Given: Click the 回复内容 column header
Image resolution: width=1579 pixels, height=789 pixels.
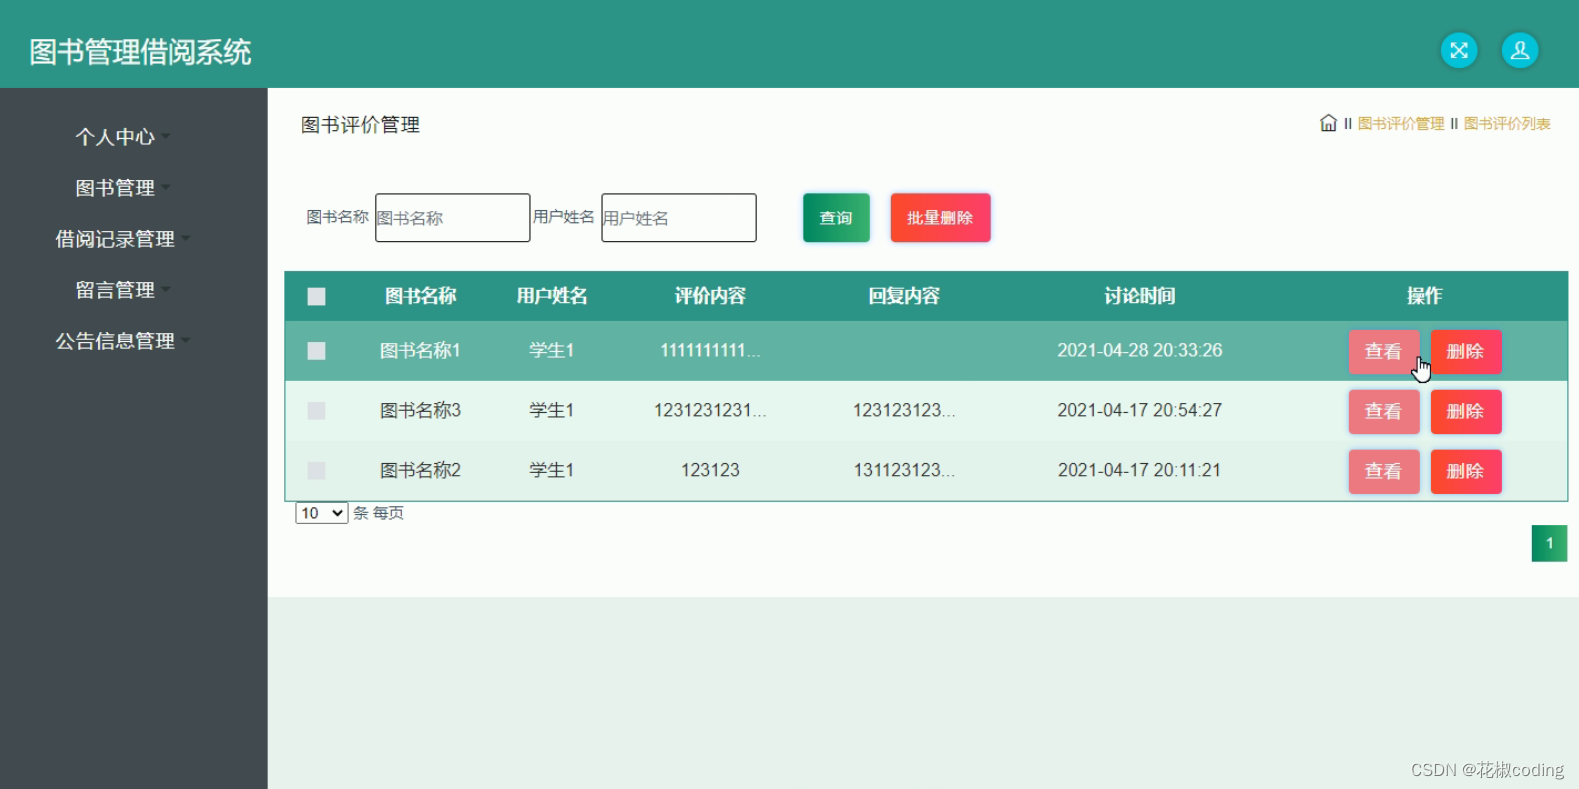Looking at the screenshot, I should tap(904, 296).
